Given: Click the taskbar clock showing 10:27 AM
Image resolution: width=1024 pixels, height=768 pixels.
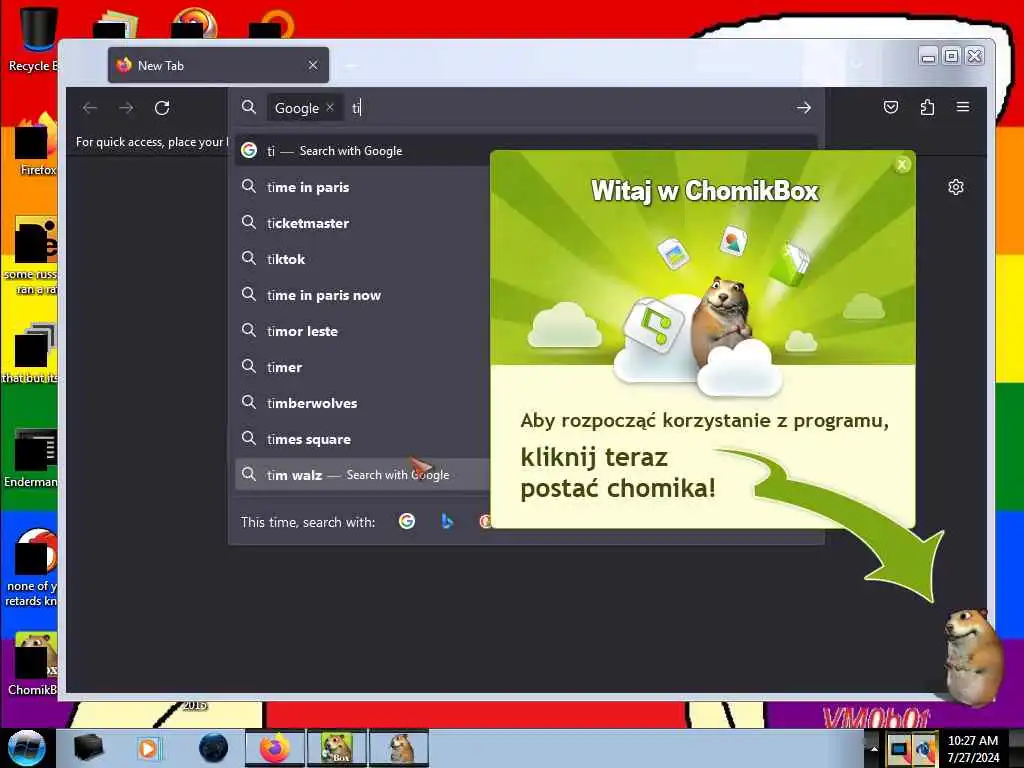Looking at the screenshot, I should 973,749.
